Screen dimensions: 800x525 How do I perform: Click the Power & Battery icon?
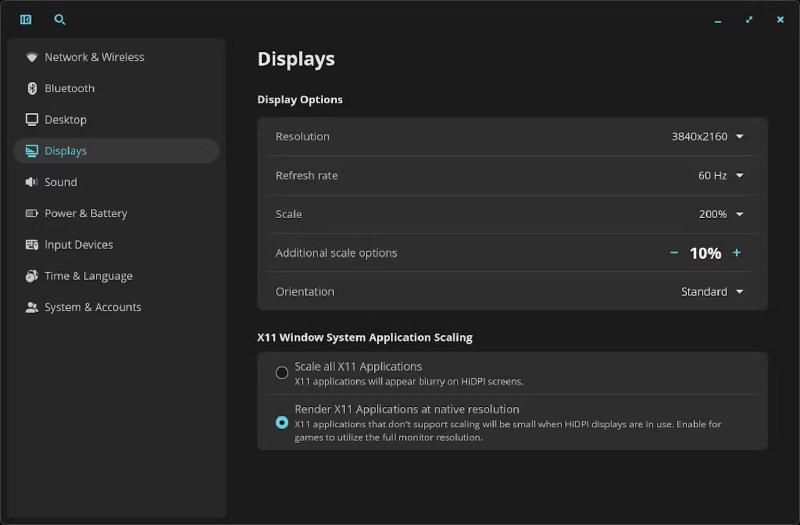point(32,213)
